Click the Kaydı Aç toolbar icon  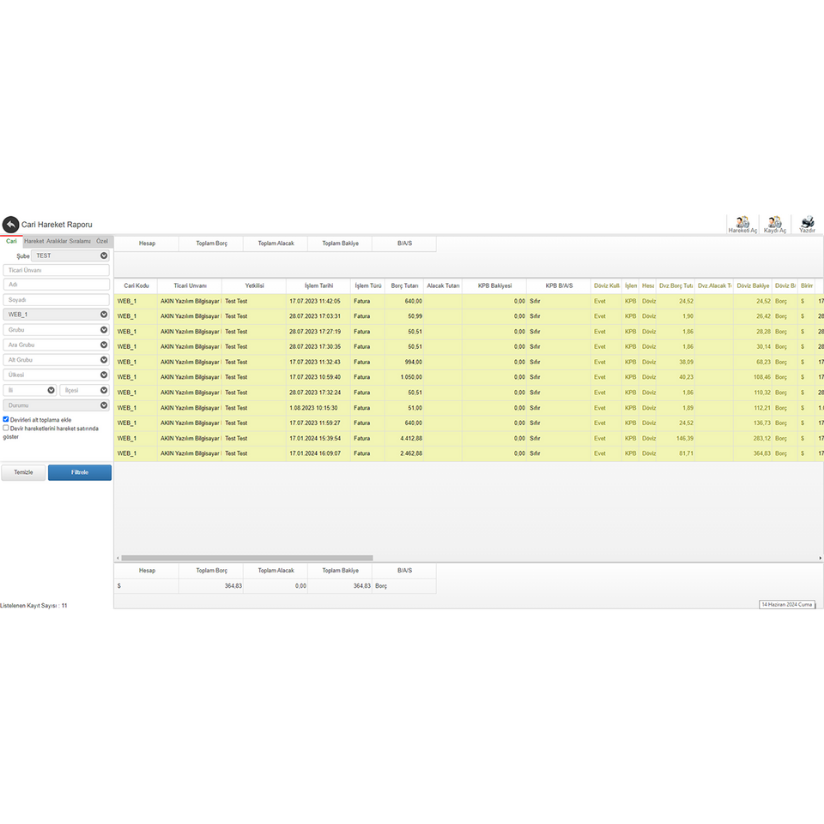774,223
